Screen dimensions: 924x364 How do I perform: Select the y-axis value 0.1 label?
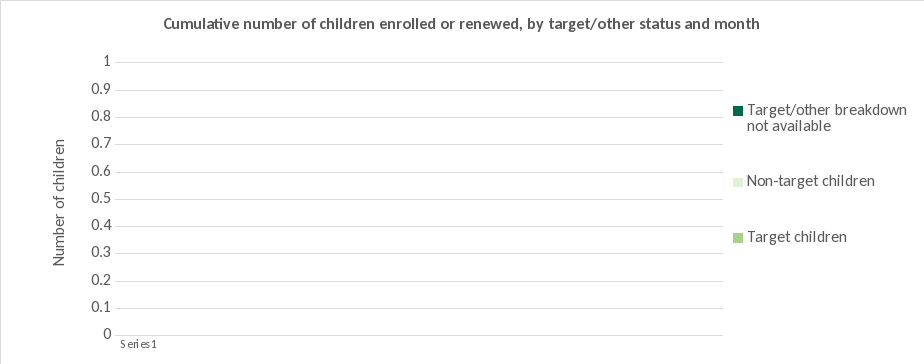click(x=100, y=307)
